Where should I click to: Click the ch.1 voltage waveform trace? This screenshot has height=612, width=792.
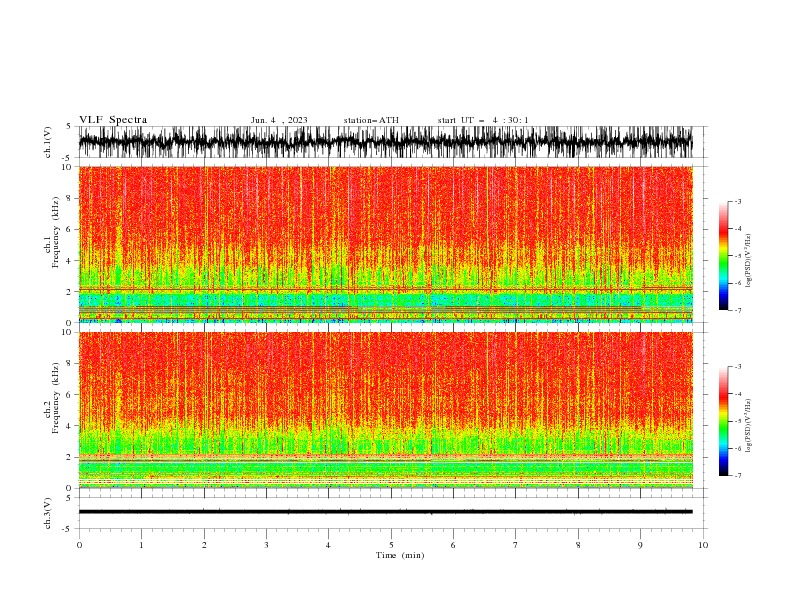click(x=385, y=142)
